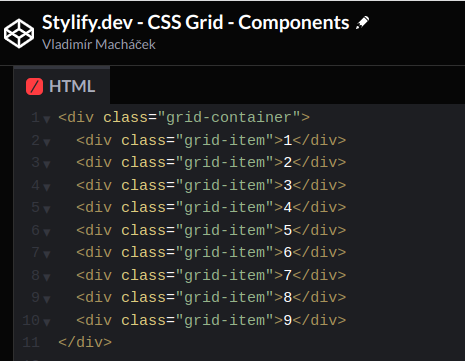Edit pen title with pencil icon
This screenshot has width=465, height=361.
click(x=362, y=23)
